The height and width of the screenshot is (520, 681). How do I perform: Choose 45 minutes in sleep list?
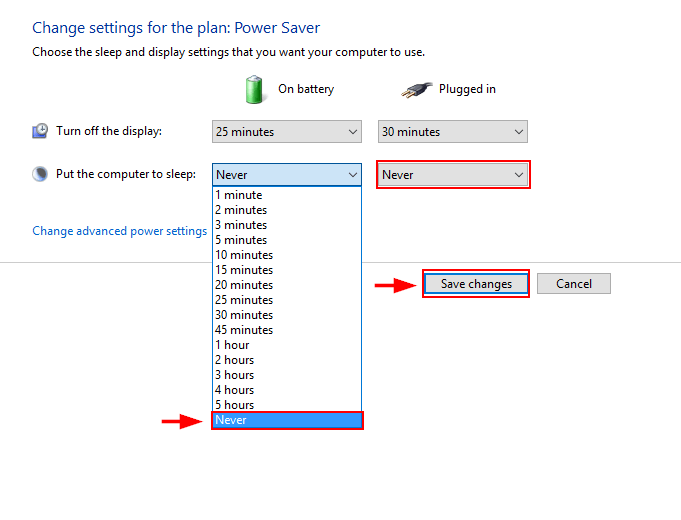click(x=287, y=330)
